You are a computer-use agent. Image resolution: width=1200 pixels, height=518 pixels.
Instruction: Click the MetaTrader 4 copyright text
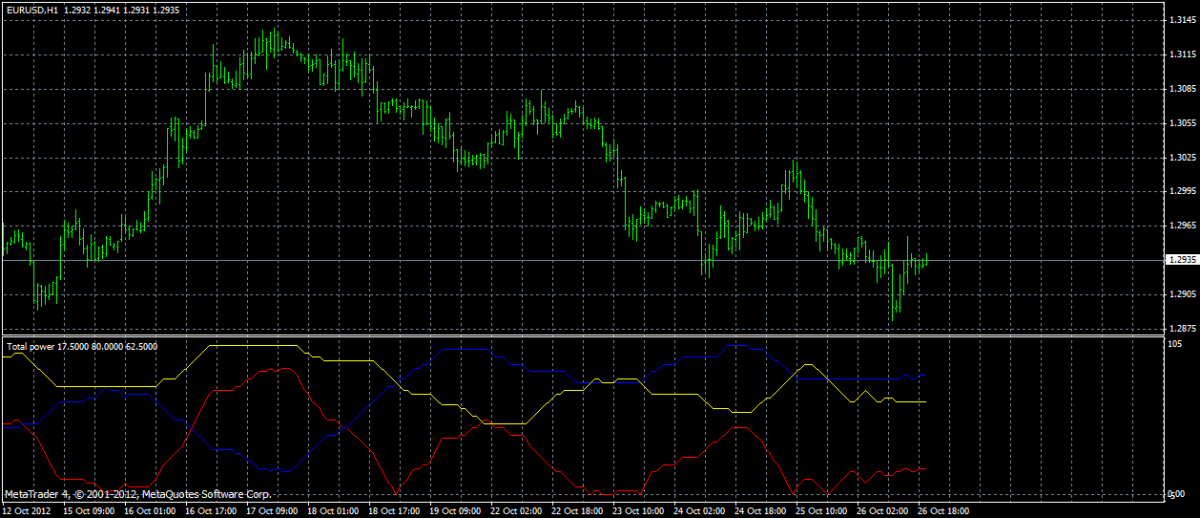click(138, 494)
